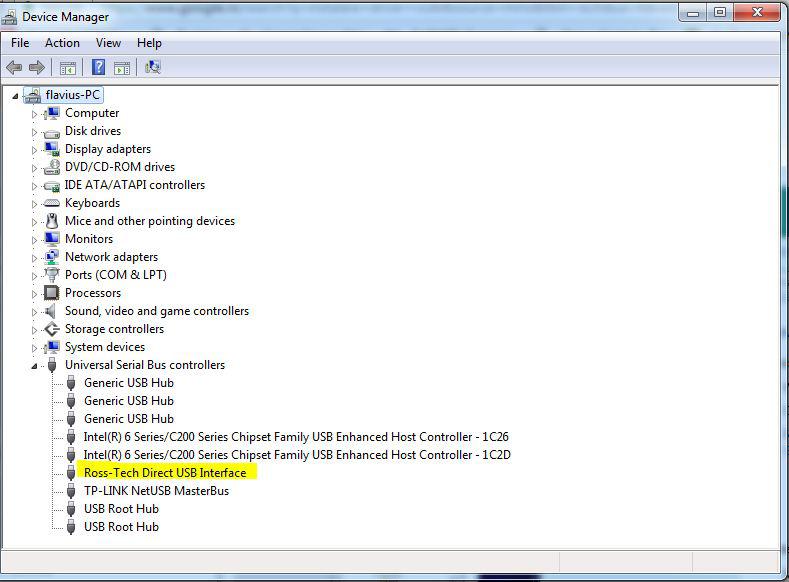This screenshot has height=582, width=789.
Task: Open the Action menu
Action: point(62,43)
